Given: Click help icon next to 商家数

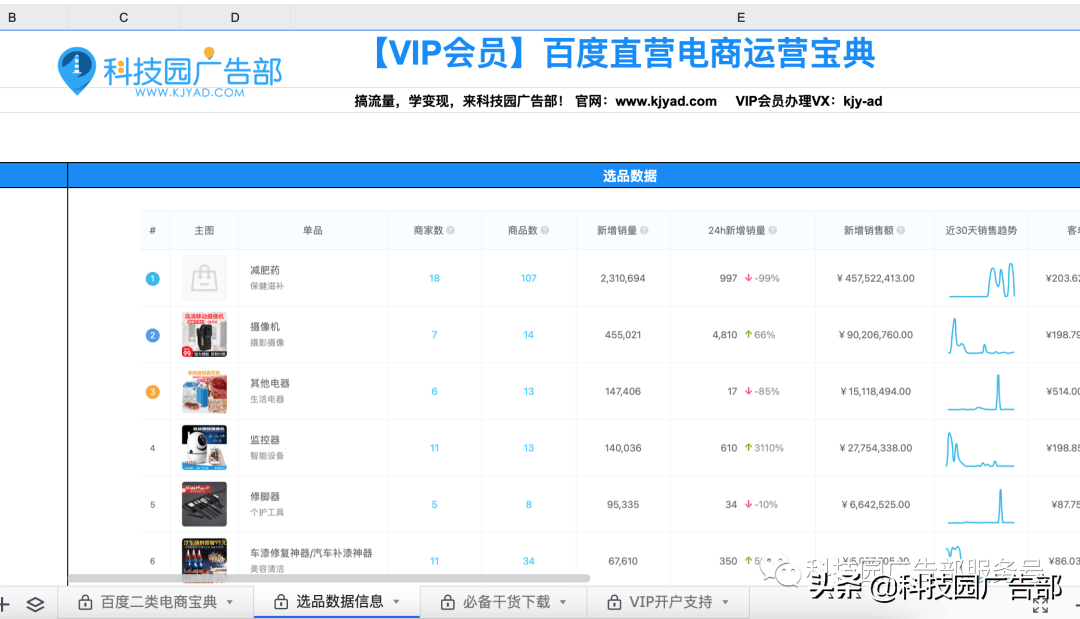Looking at the screenshot, I should pyautogui.click(x=450, y=231).
